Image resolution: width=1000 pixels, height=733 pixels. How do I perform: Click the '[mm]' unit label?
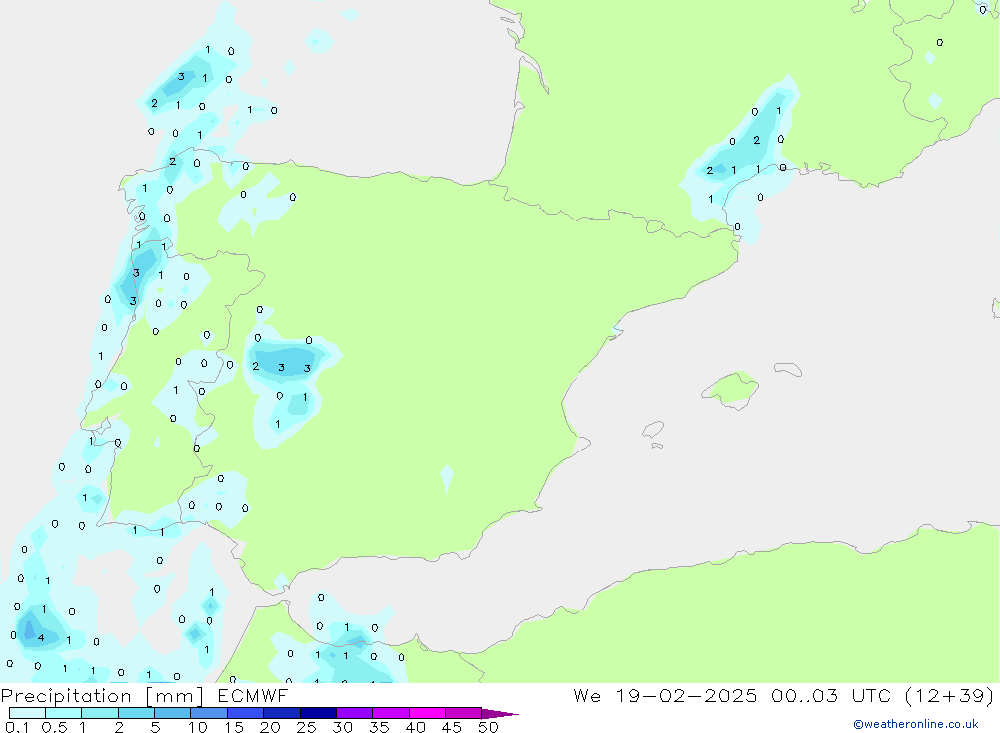tap(175, 696)
